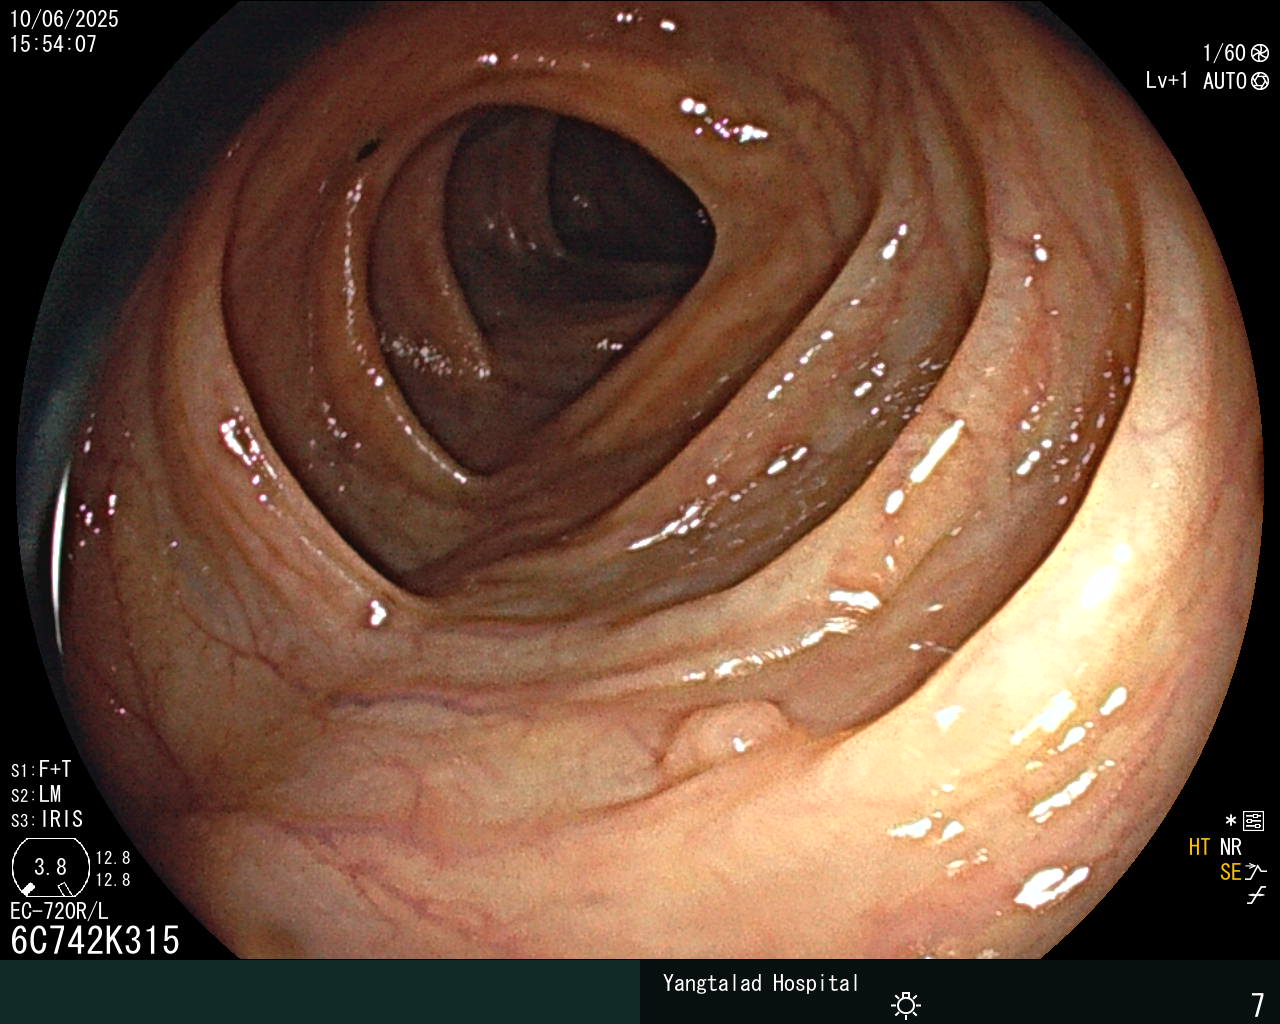Screen dimensions: 1280x1024
Task: Click the small polyp on the colon fold
Action: [727, 742]
